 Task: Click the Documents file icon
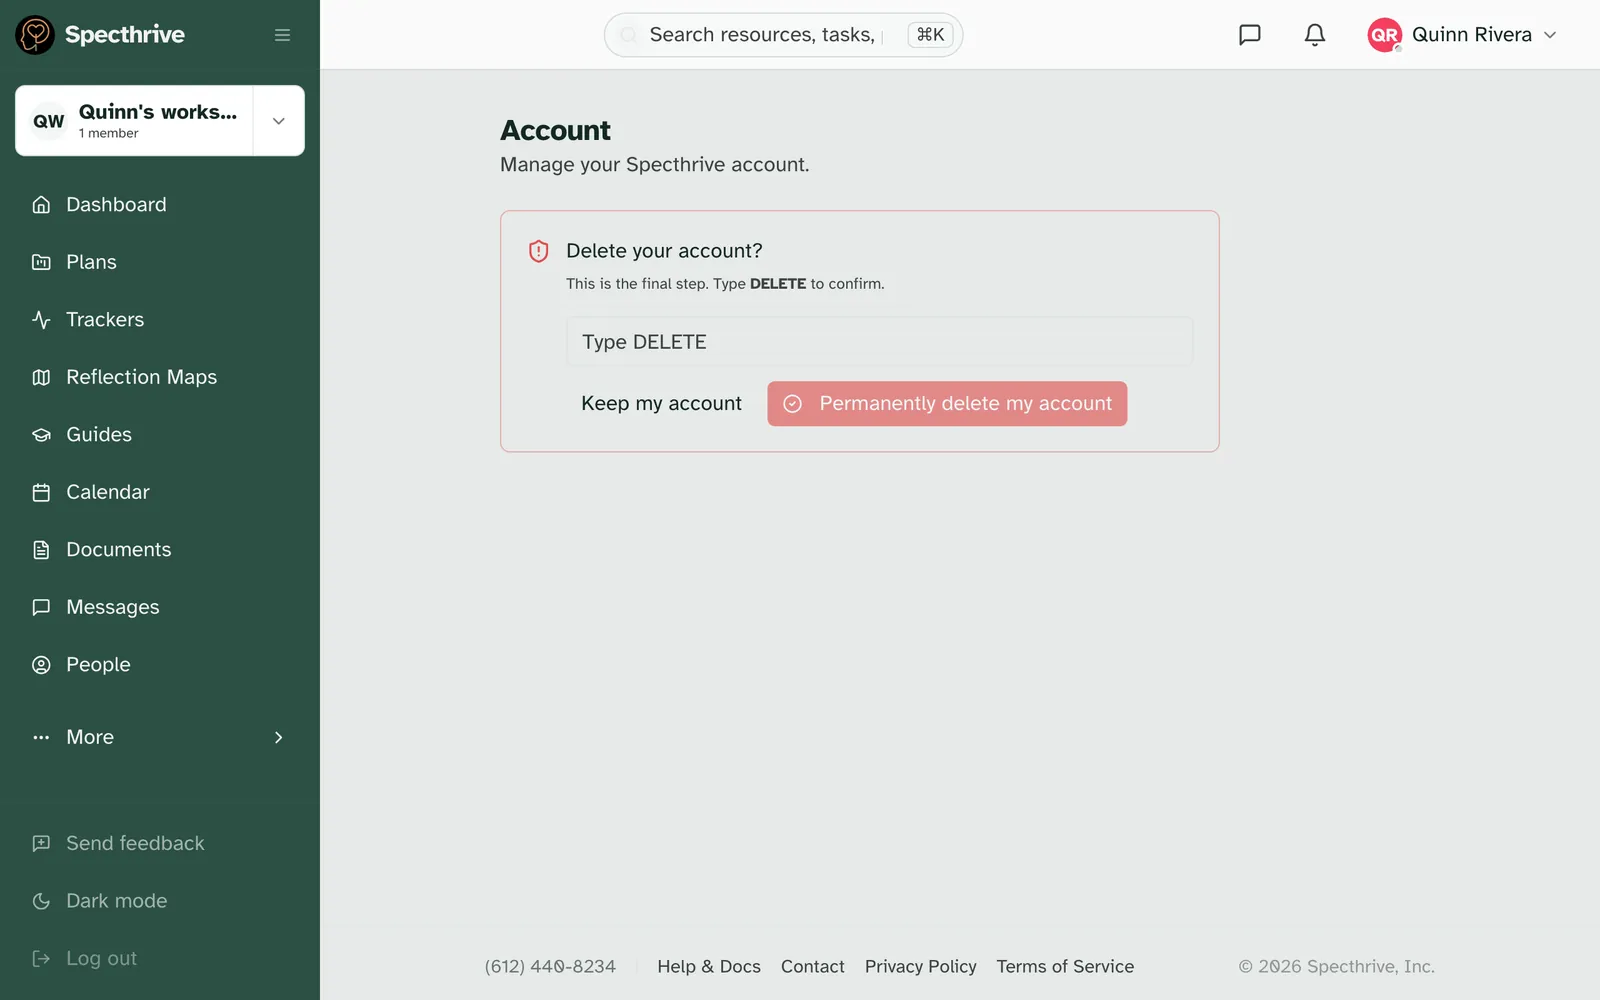coord(41,550)
